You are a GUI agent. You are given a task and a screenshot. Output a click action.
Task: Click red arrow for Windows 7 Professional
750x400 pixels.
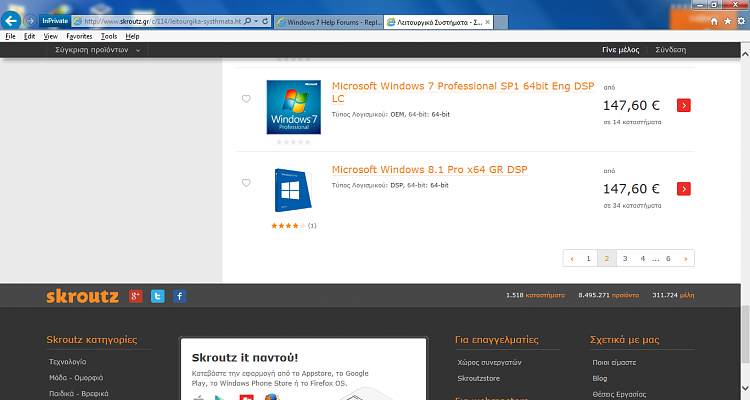coord(684,105)
